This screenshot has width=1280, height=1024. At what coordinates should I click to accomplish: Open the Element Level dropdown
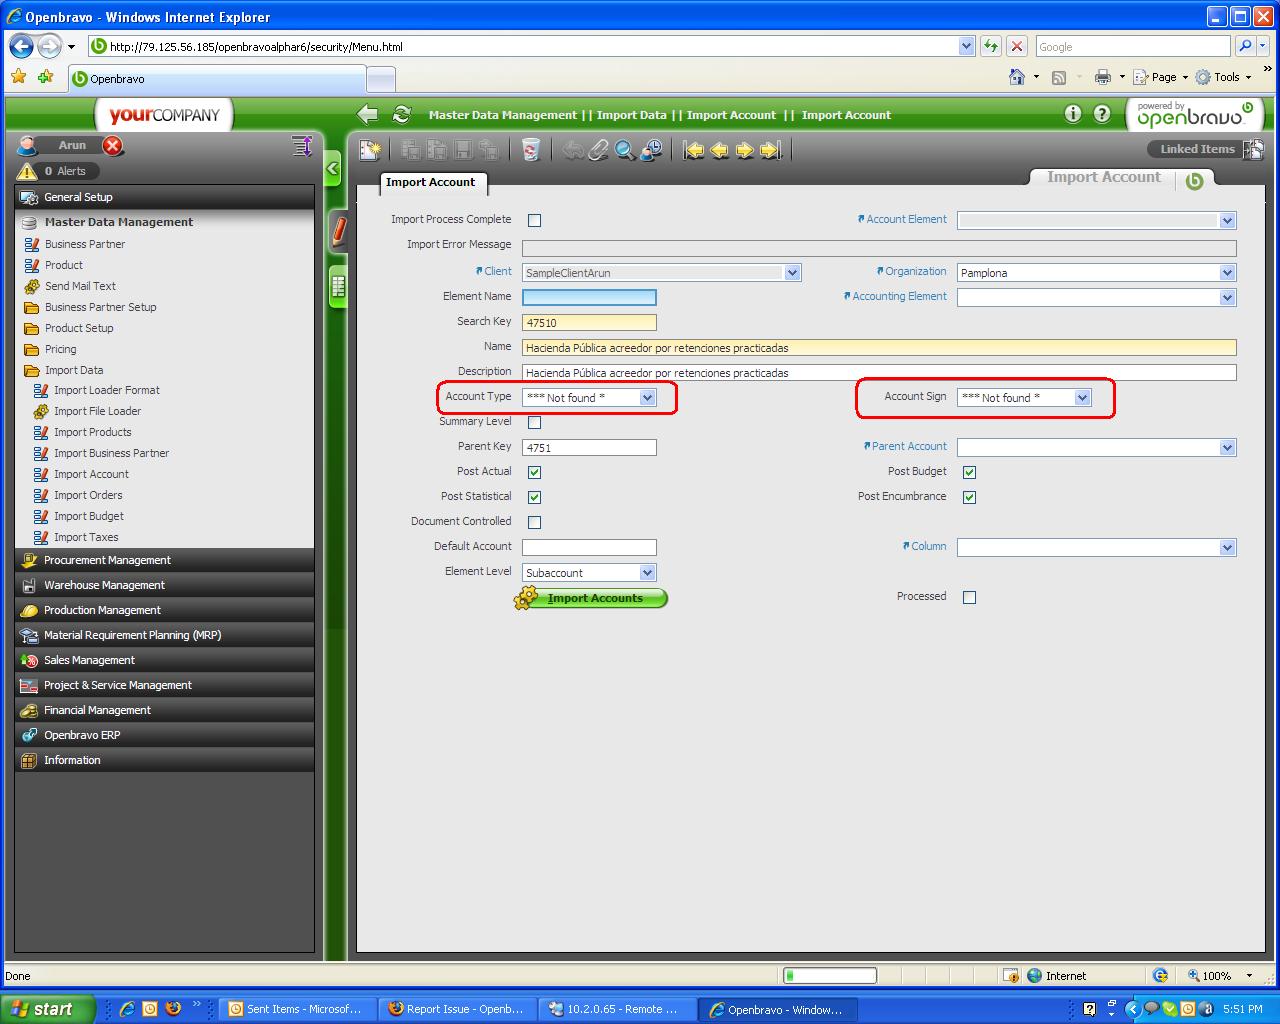pos(647,573)
